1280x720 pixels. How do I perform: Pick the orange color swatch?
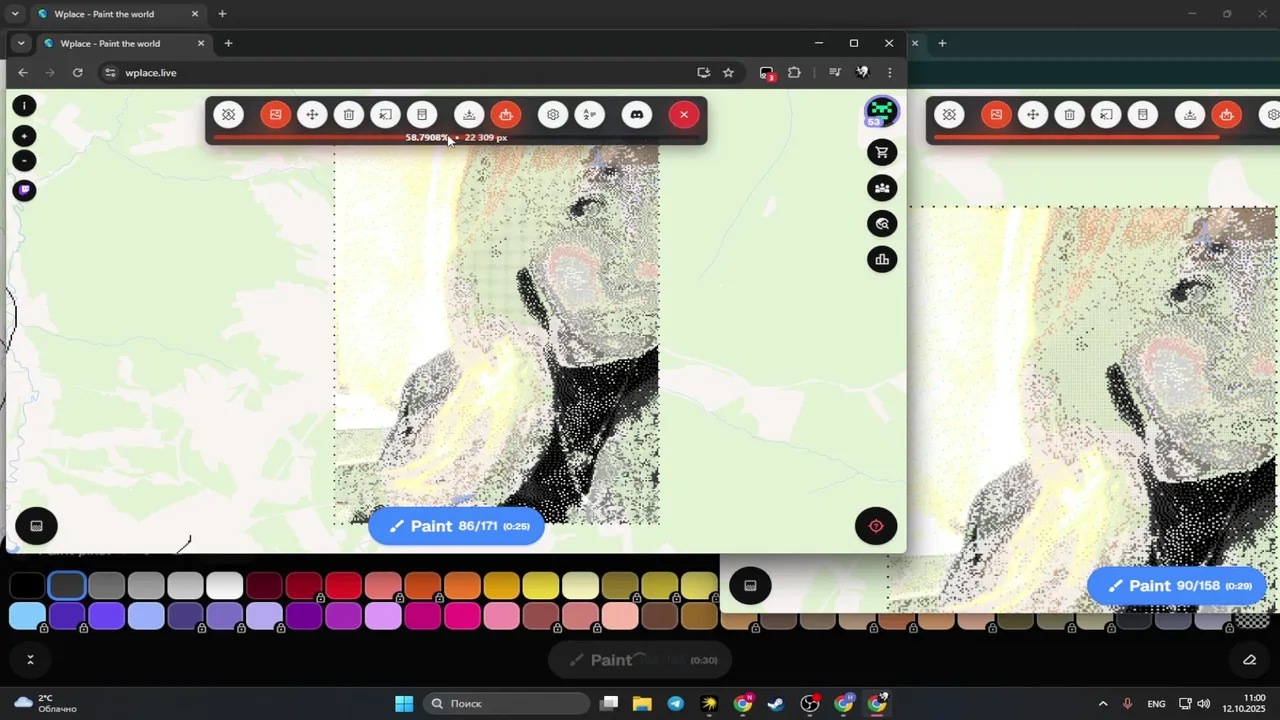(462, 585)
